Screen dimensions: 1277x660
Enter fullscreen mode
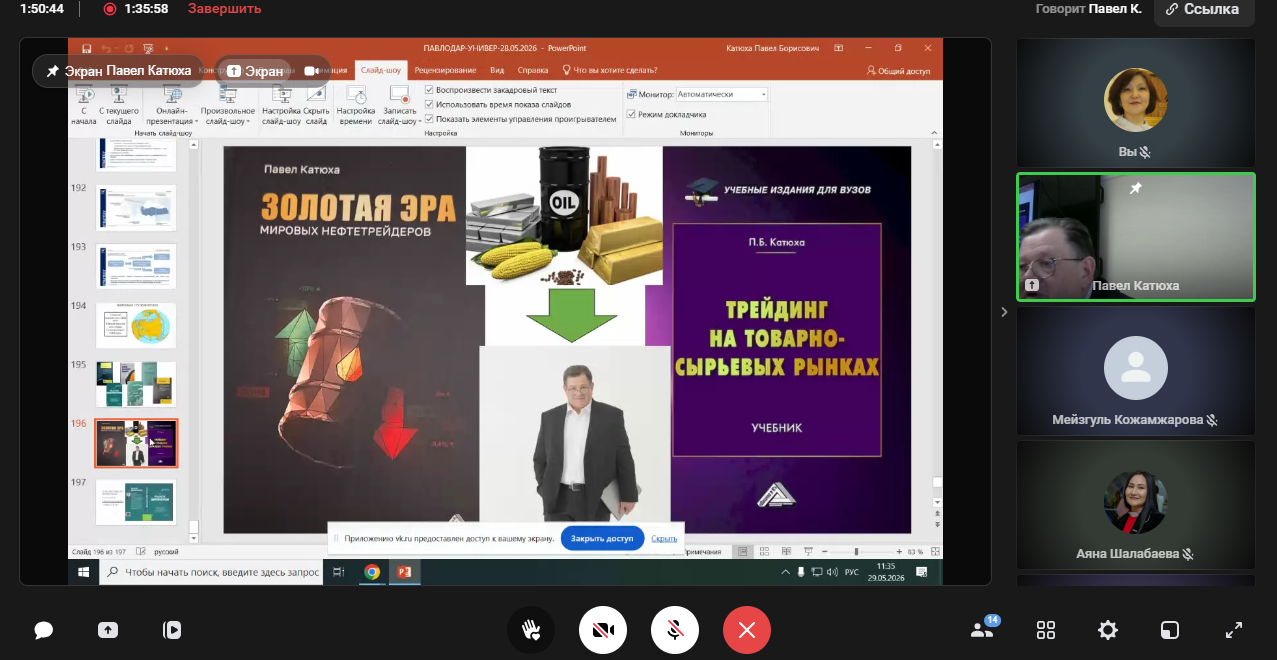coord(1234,630)
